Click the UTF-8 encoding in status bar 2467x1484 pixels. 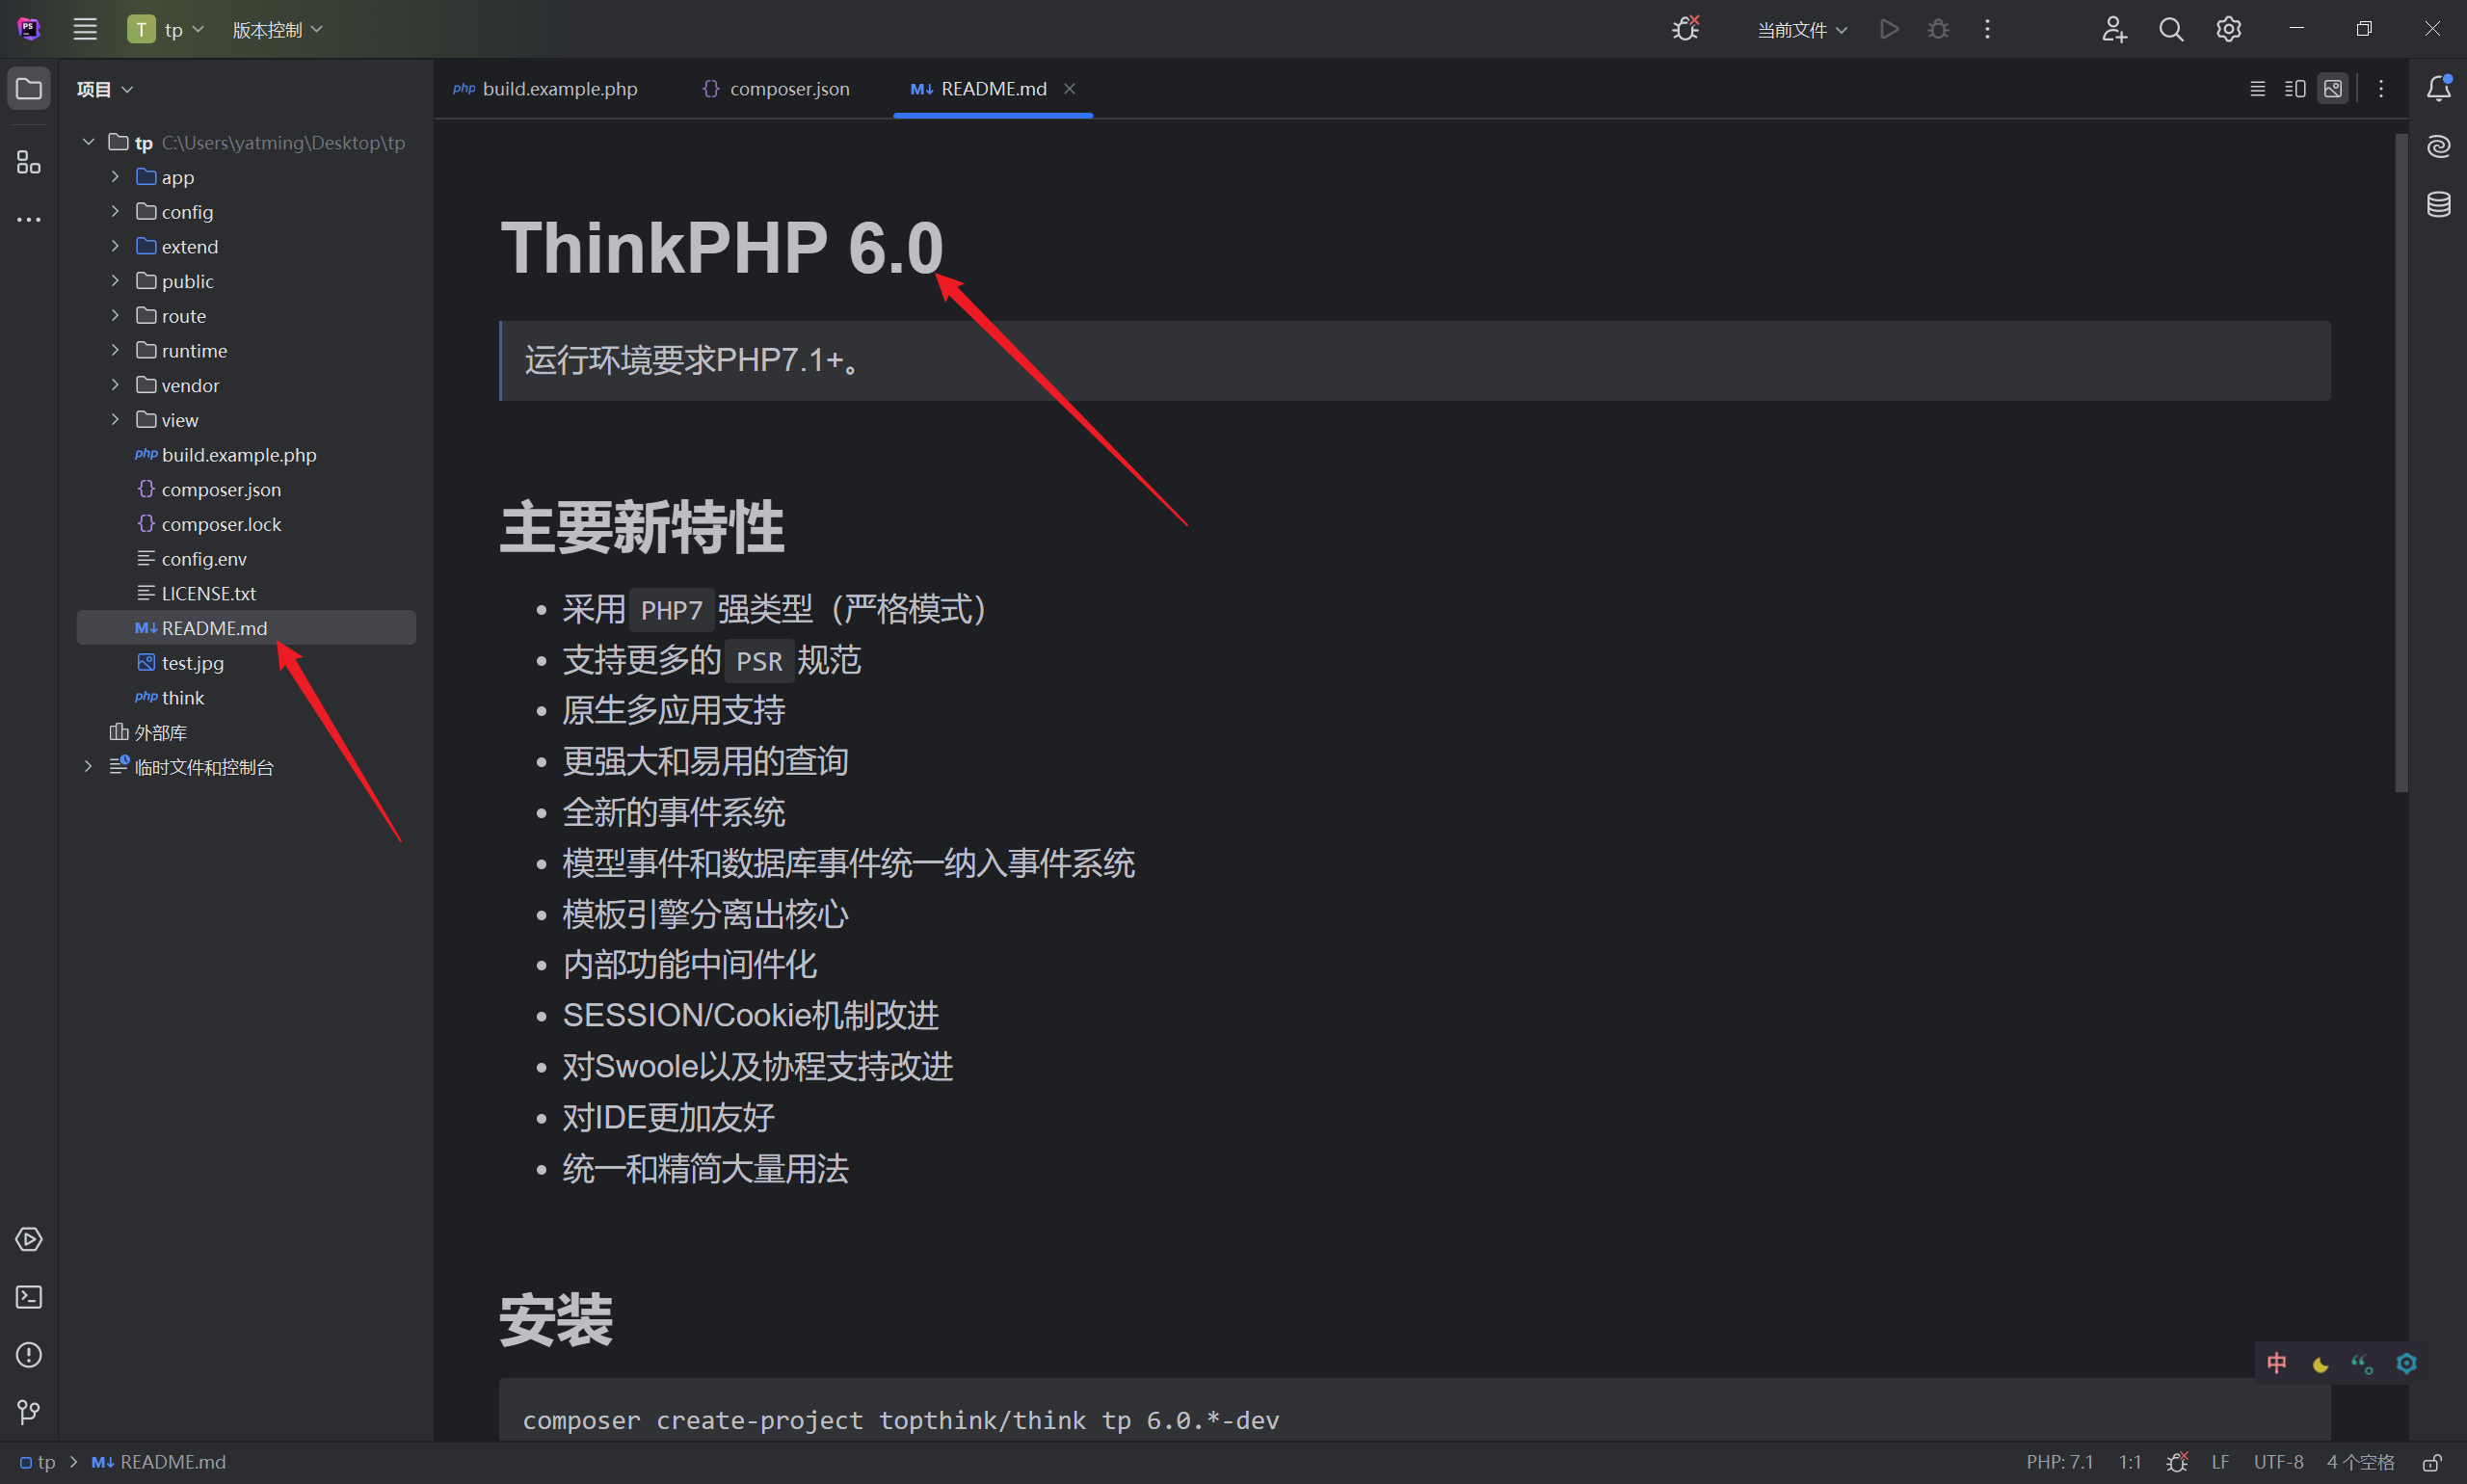(x=2278, y=1462)
